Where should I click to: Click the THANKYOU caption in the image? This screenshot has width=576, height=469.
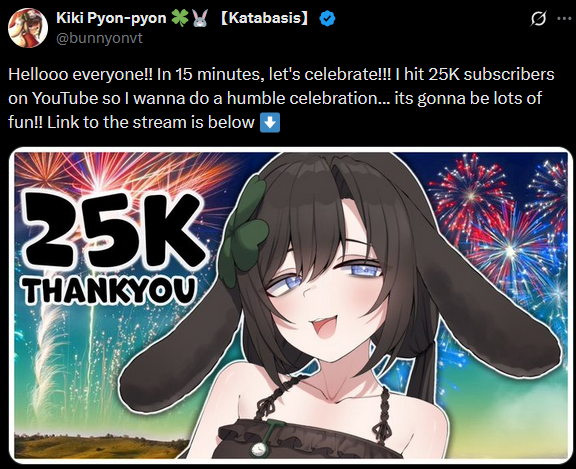click(x=109, y=291)
